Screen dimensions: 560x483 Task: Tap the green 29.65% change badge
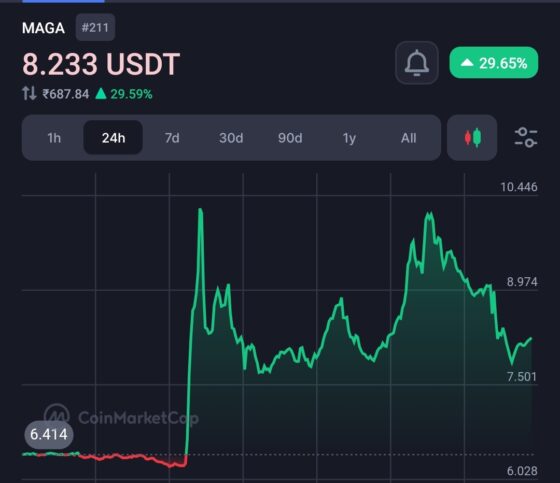[494, 63]
